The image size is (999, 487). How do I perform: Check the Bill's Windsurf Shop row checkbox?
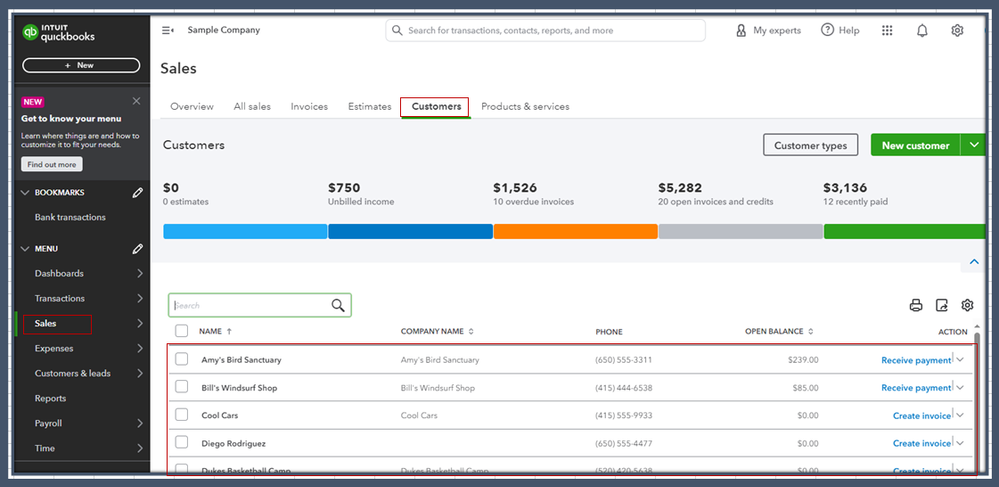point(182,386)
